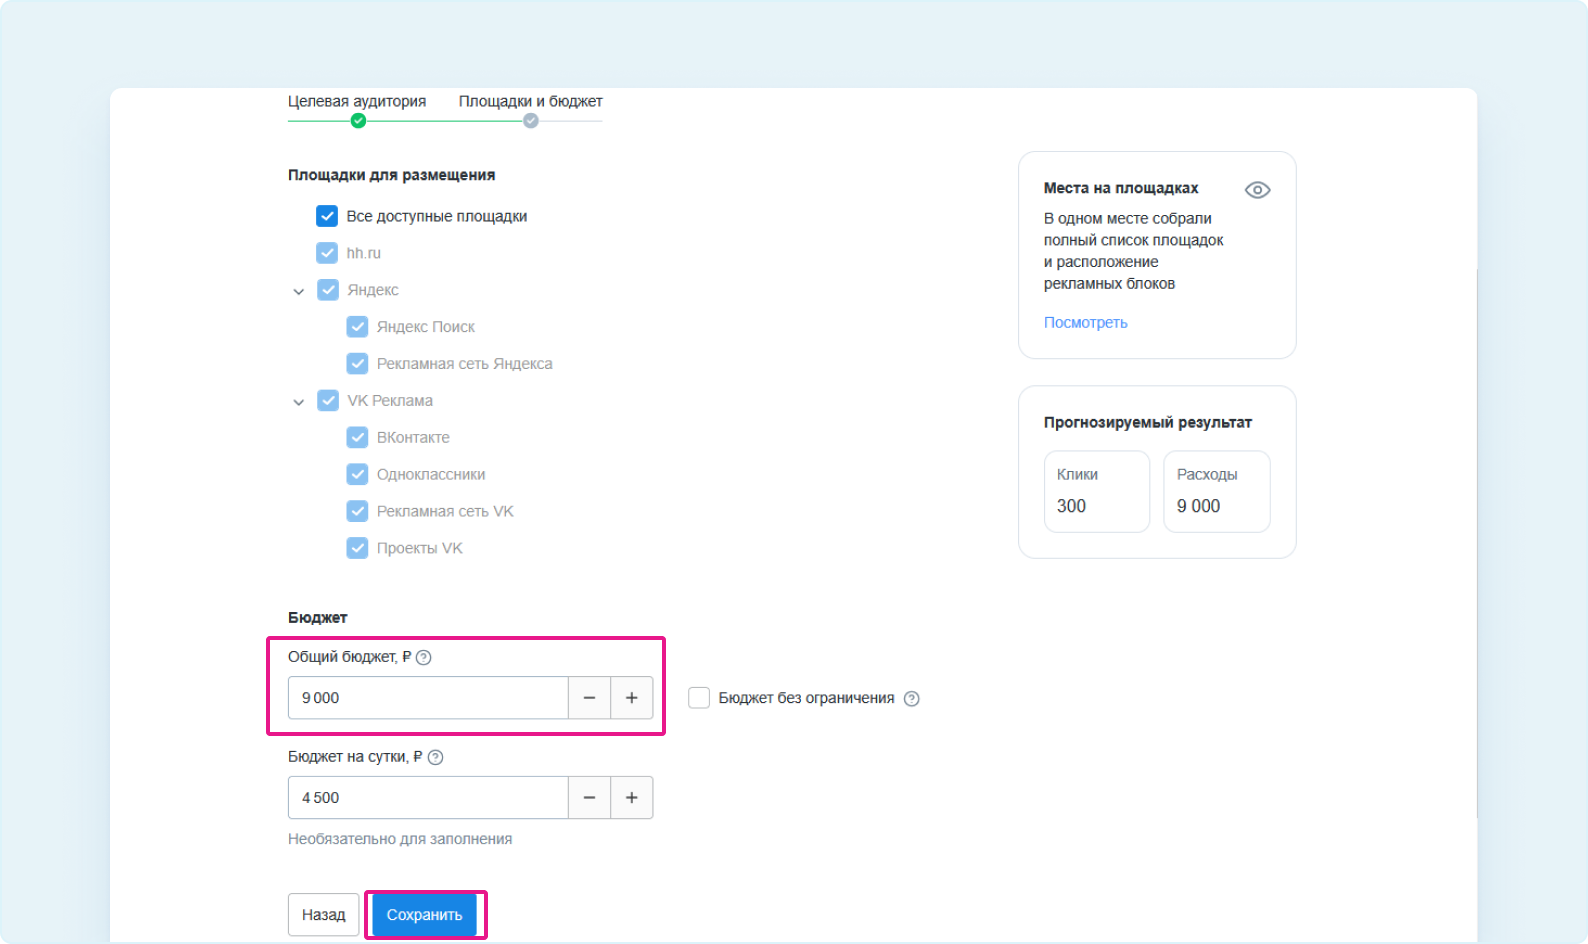Viewport: 1588px width, 944px height.
Task: Click the Общий бюджет input field
Action: [x=428, y=698]
